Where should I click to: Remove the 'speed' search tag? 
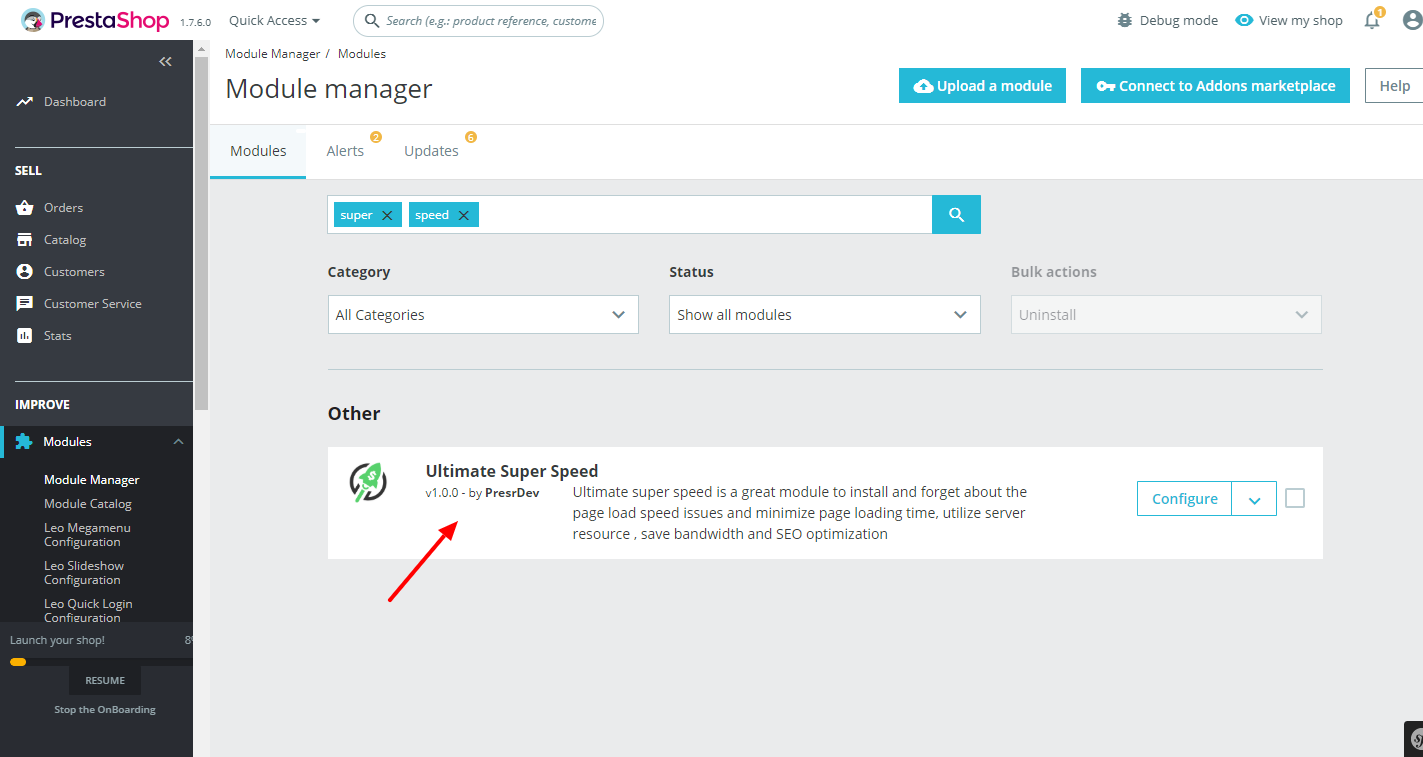tap(463, 215)
